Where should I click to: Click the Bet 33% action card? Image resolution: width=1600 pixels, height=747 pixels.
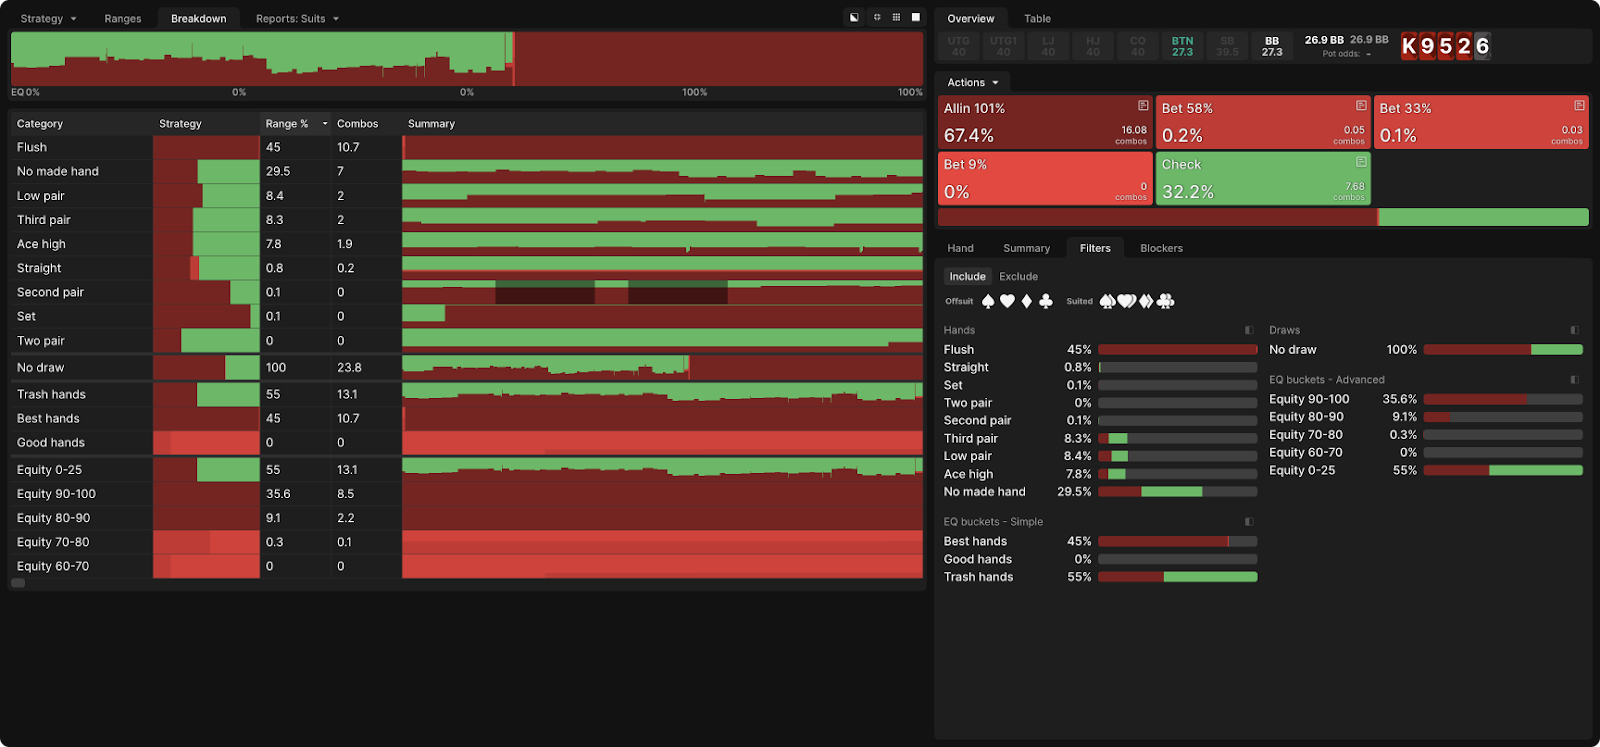coord(1481,122)
